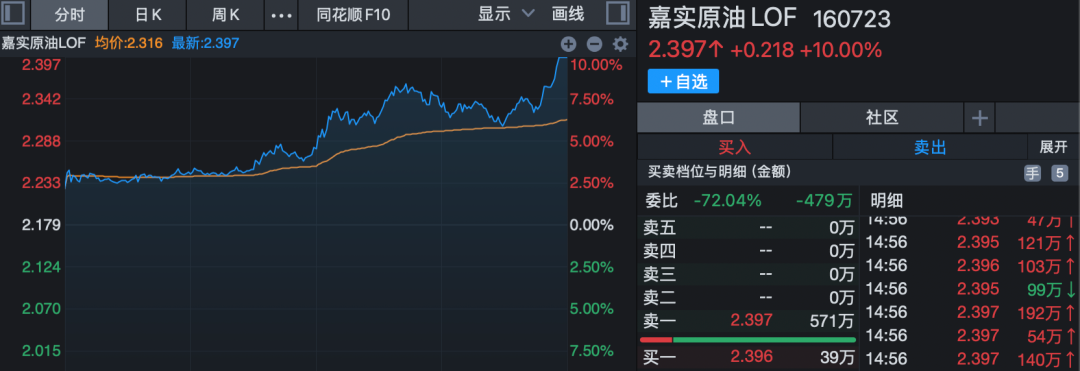The width and height of the screenshot is (1080, 371).
Task: Click the buy-sell ratio bar
Action: [x=748, y=339]
